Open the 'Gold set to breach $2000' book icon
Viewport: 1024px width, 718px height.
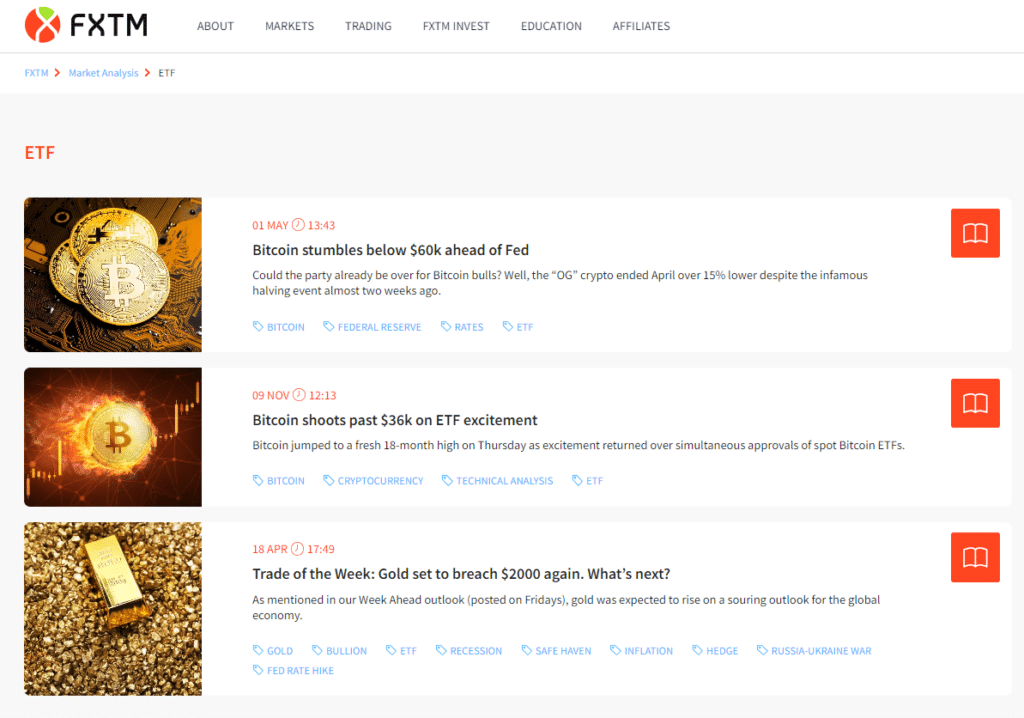pyautogui.click(x=975, y=557)
